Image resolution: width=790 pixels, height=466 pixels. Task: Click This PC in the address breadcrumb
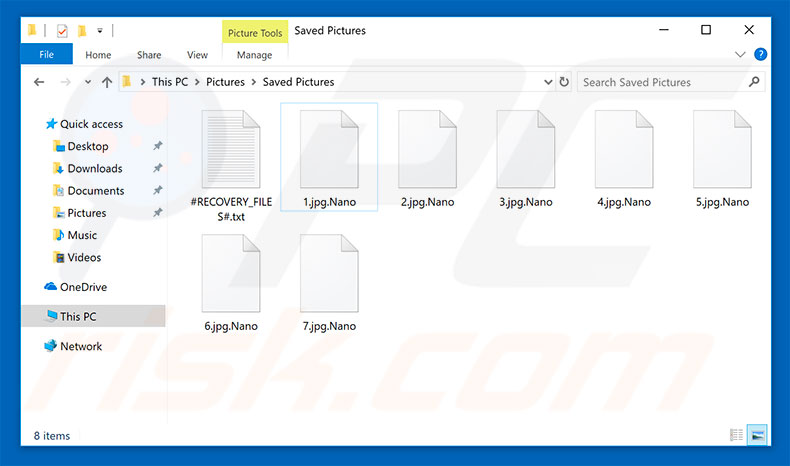click(x=170, y=82)
